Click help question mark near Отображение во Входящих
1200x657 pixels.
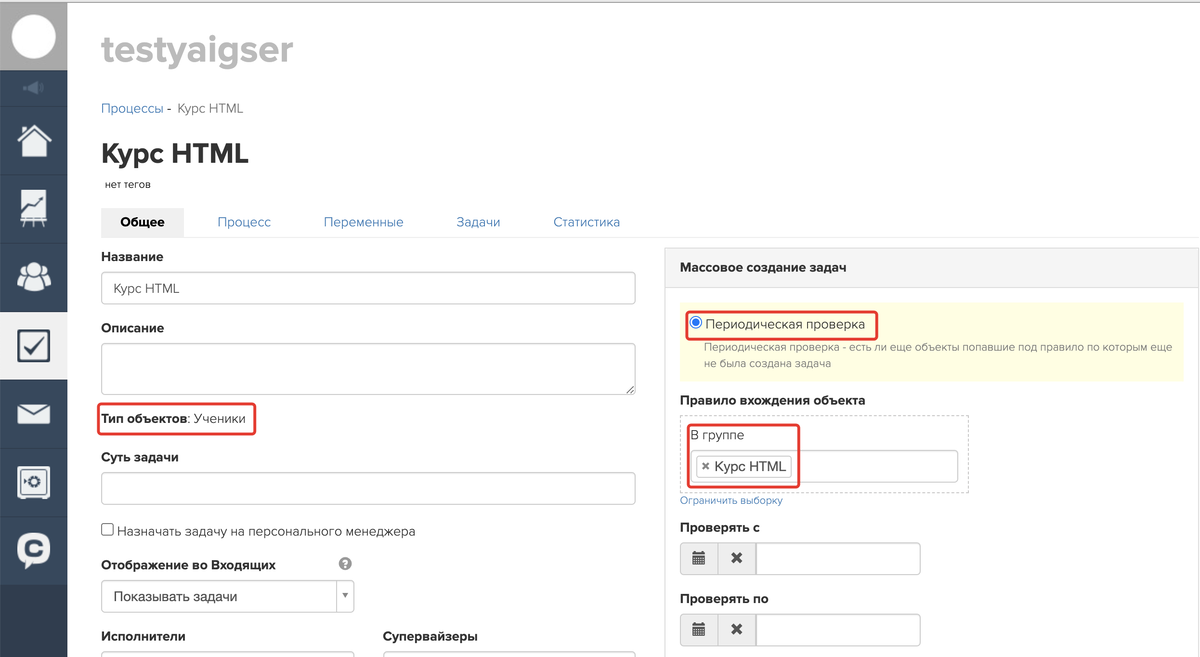345,564
